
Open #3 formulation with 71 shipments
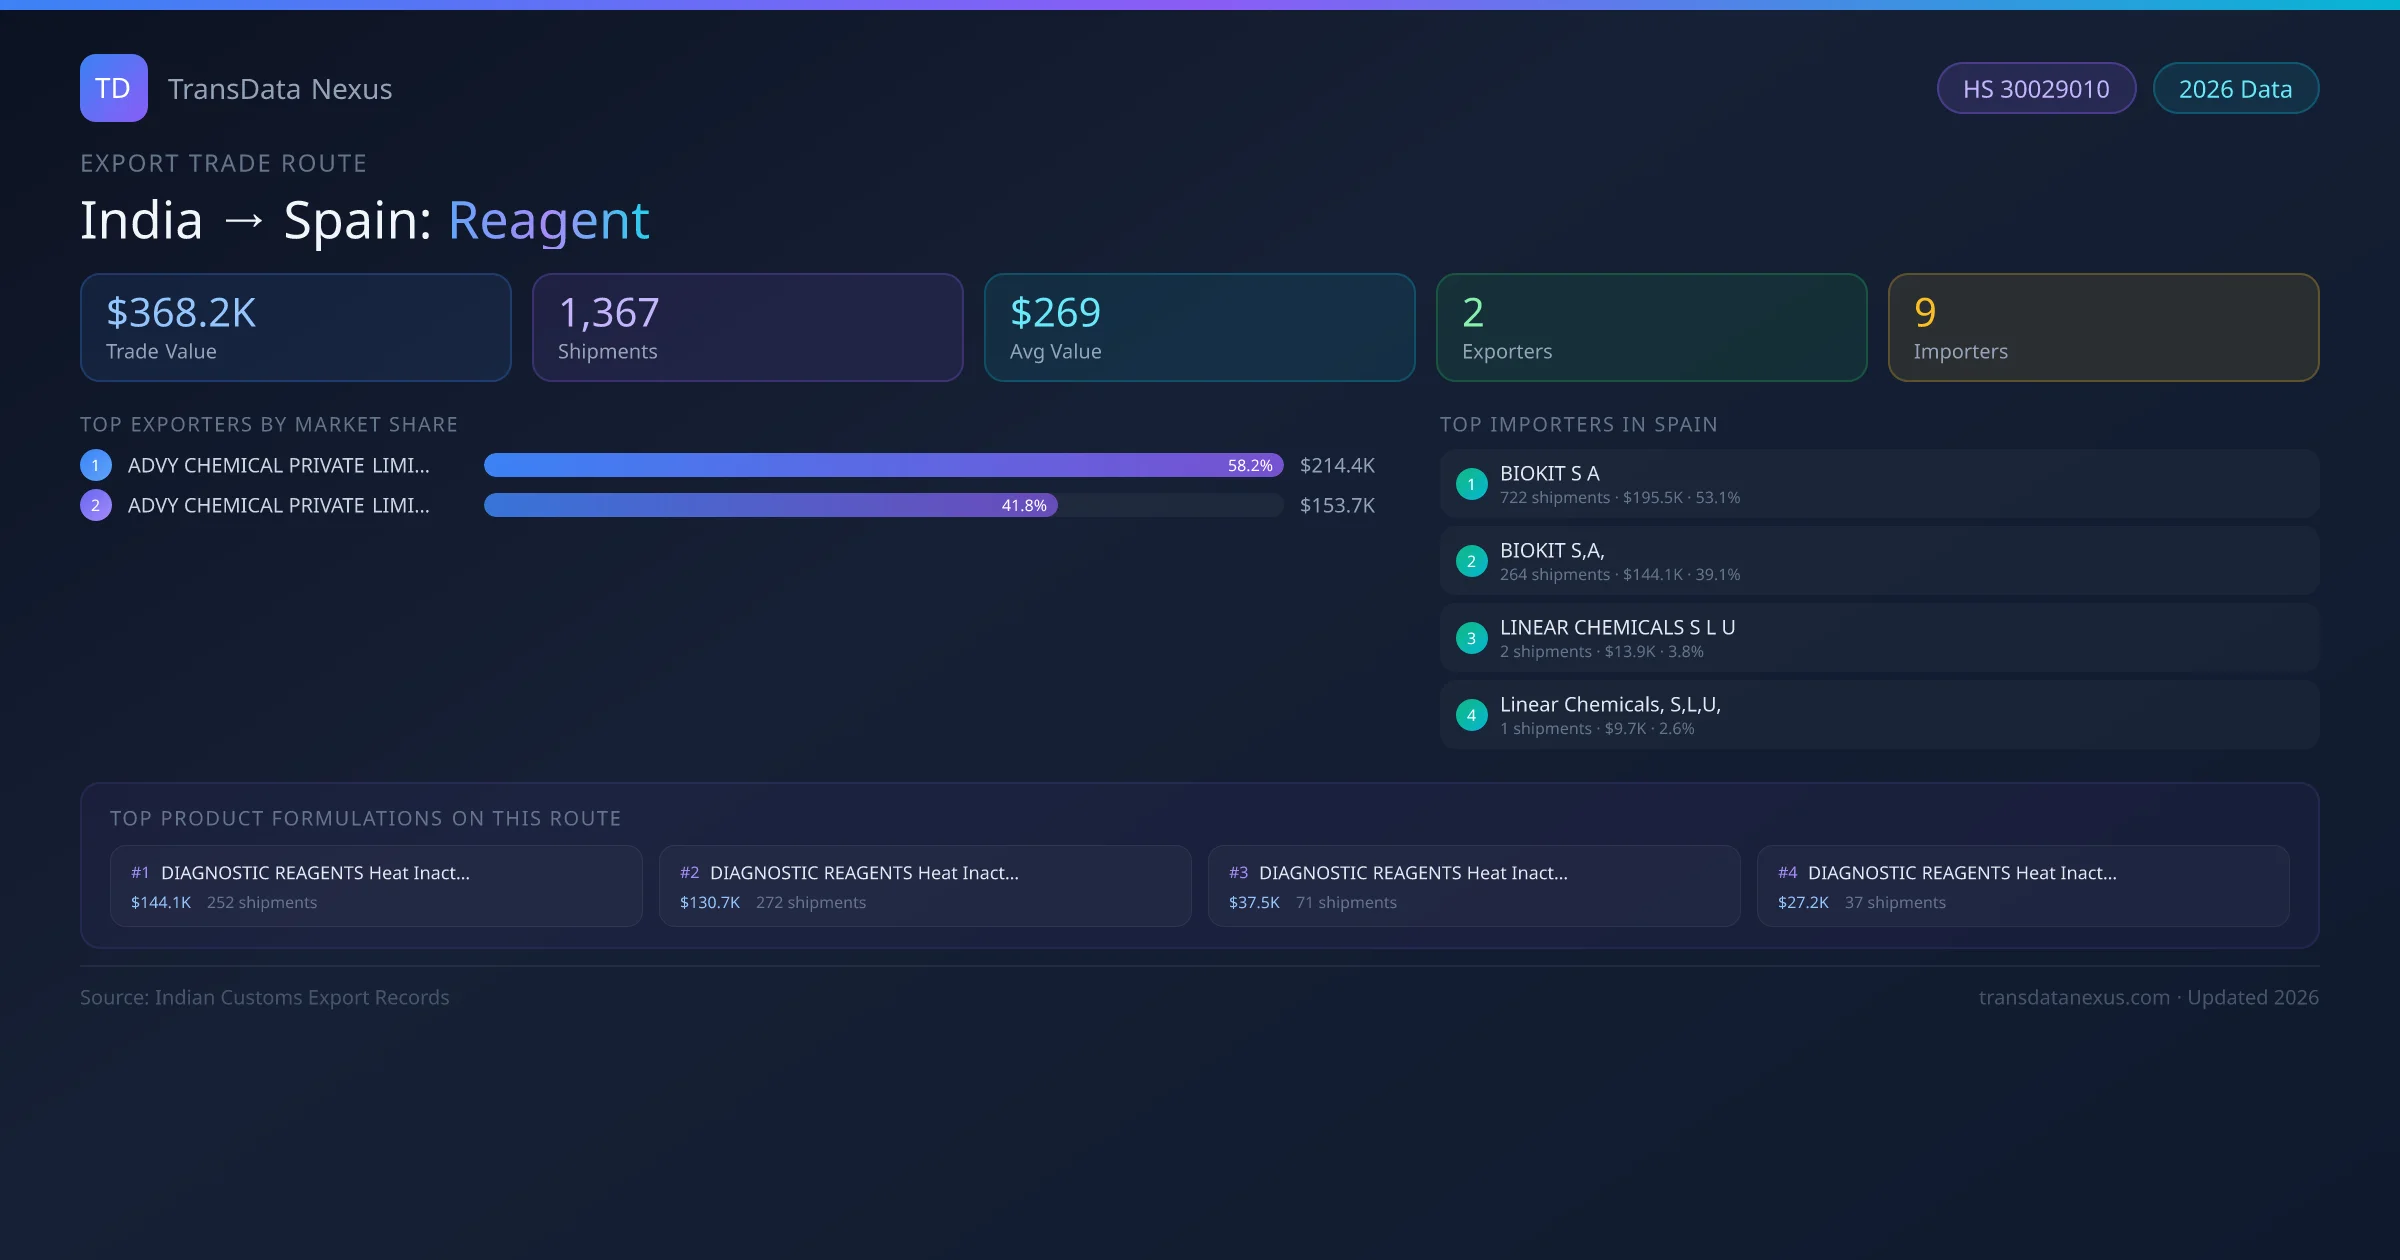(1473, 886)
